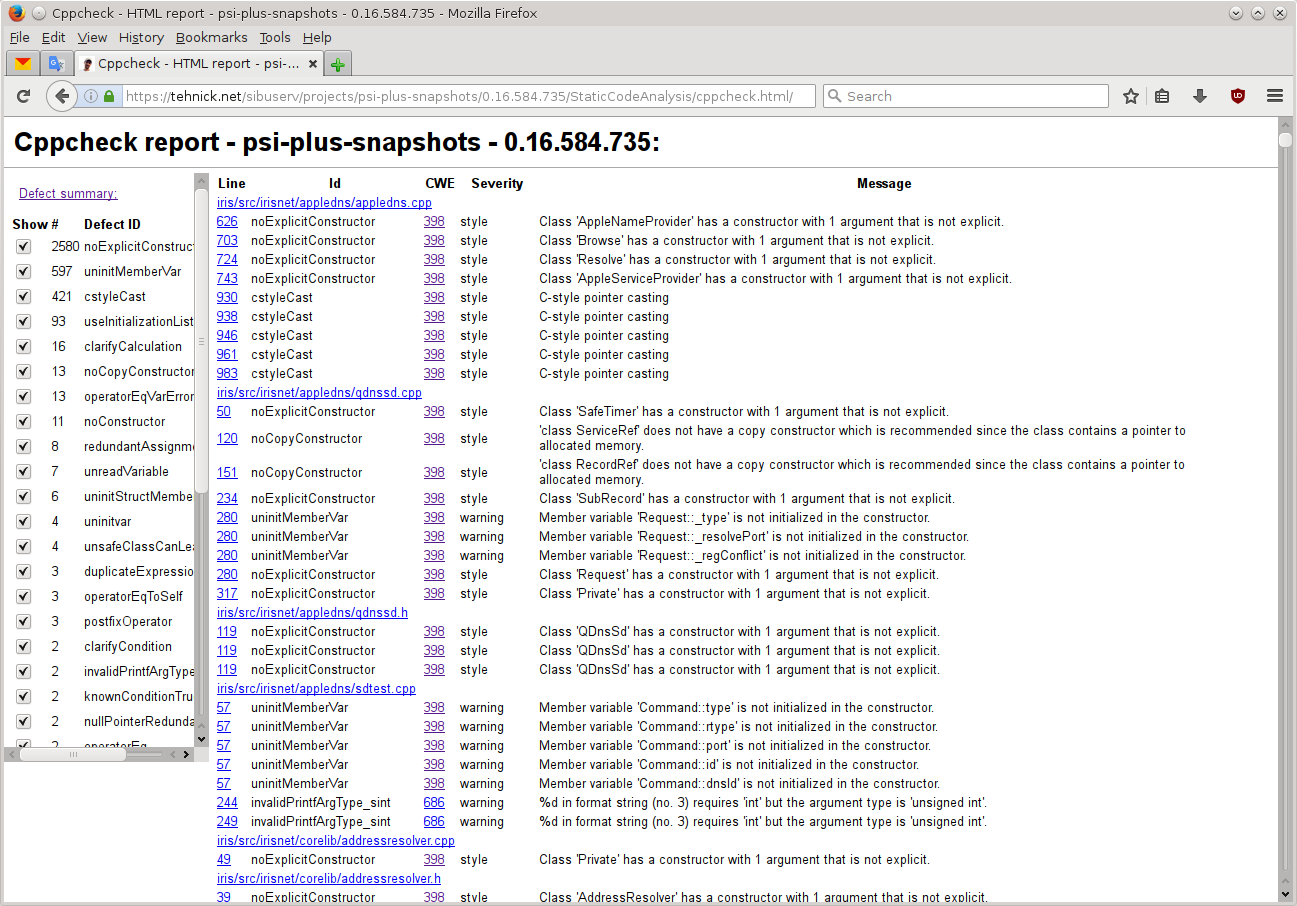Click the 'Member variable Command::port' message
The image size is (1297, 906).
click(x=735, y=745)
